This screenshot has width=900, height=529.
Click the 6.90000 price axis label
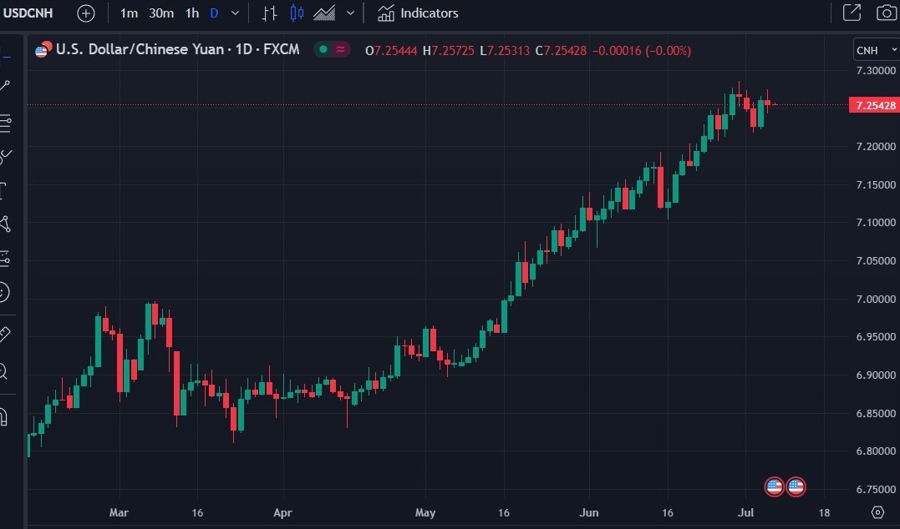[875, 375]
